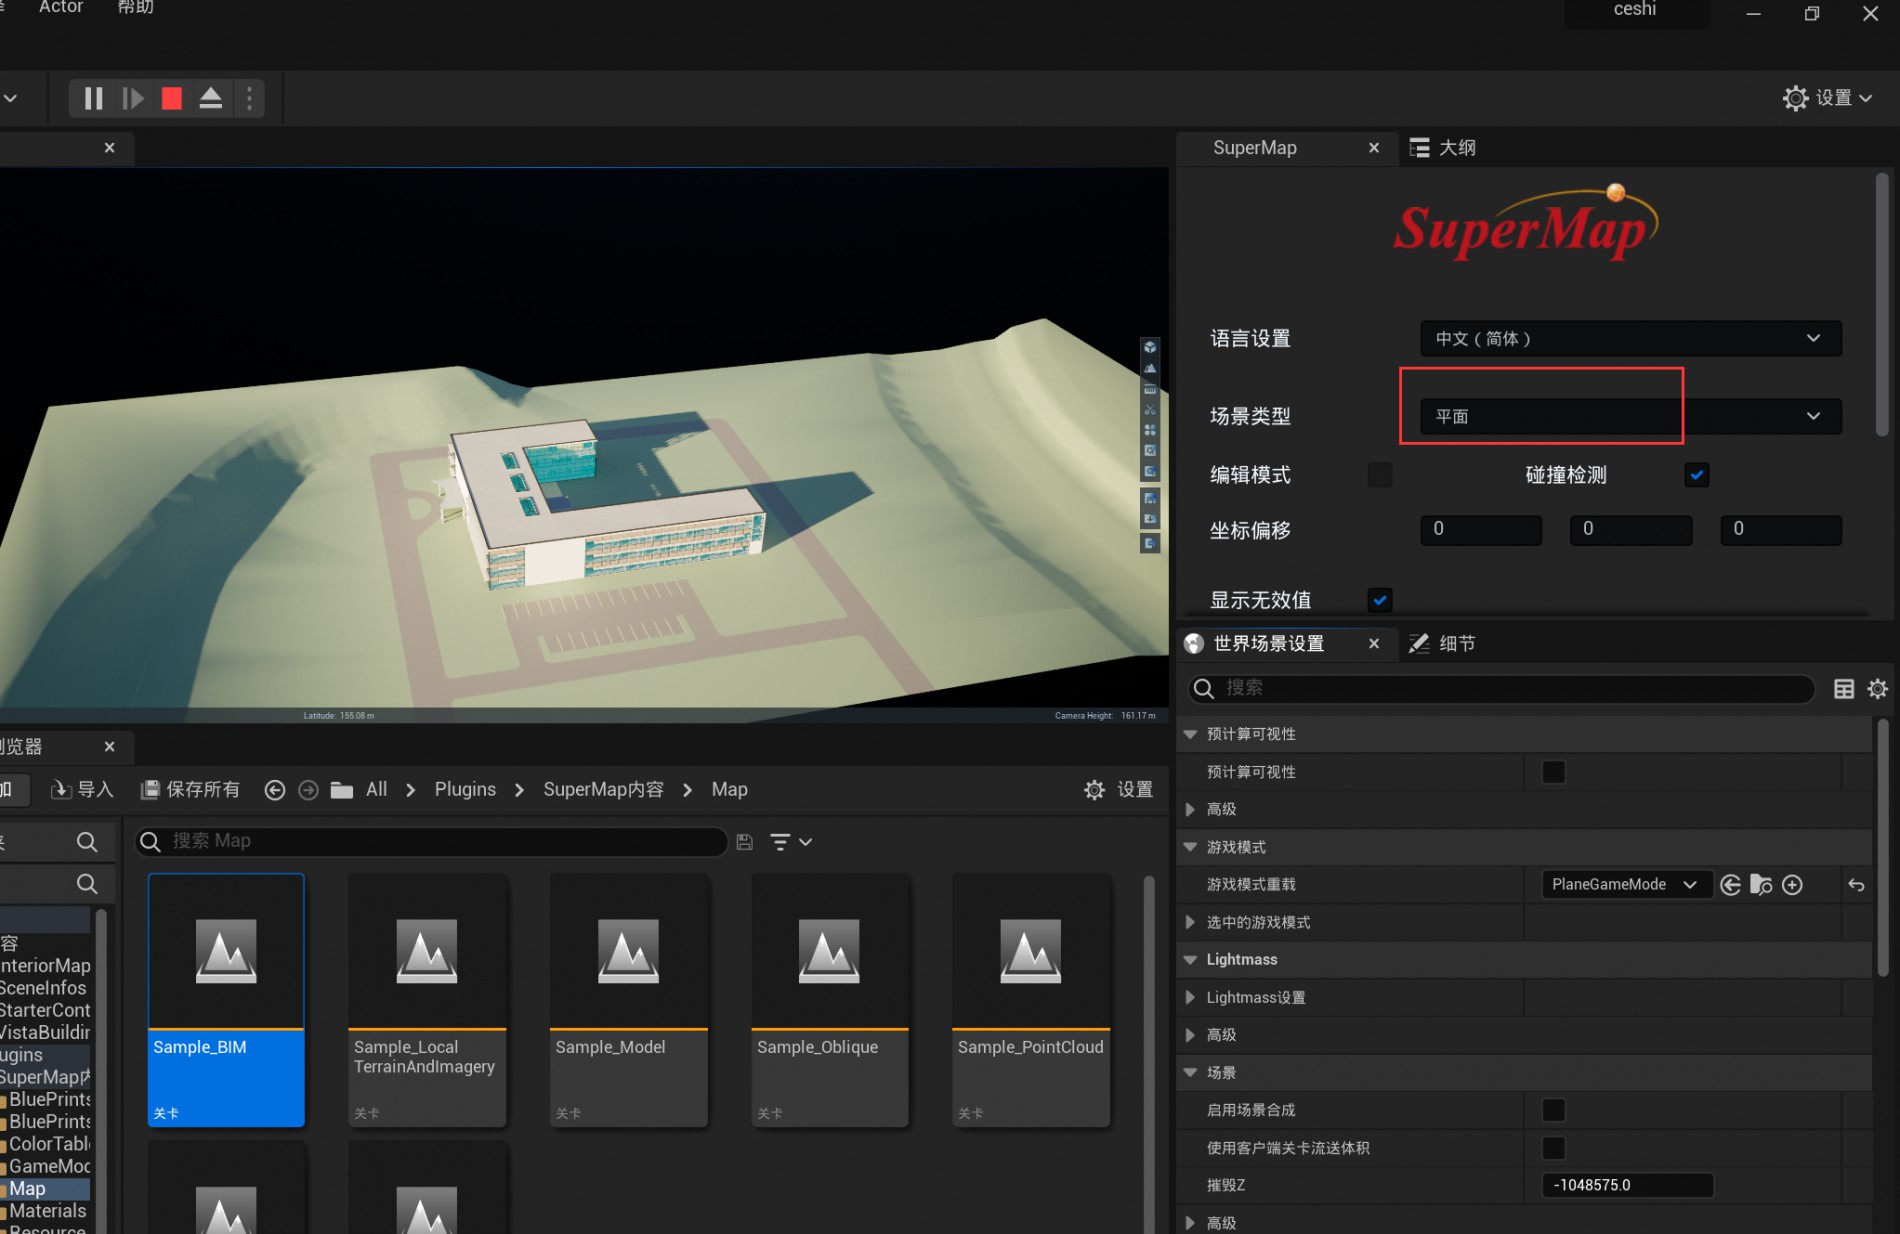Click the query search icon in viewport toolbar
Screen dimensions: 1900x1234
1150,471
